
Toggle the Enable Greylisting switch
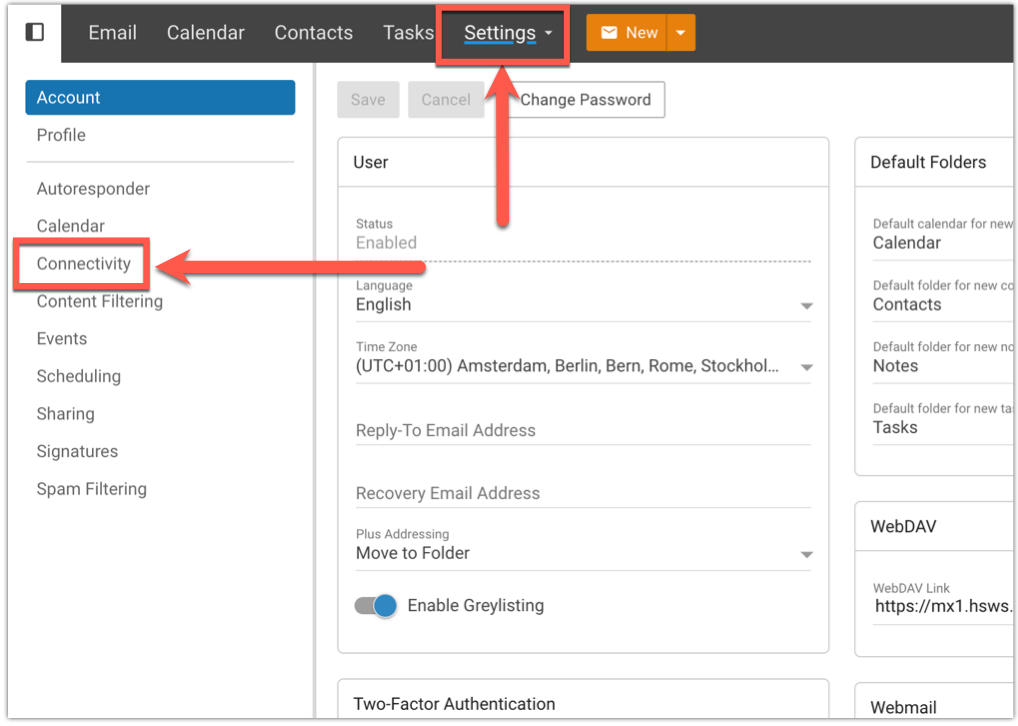click(x=376, y=605)
